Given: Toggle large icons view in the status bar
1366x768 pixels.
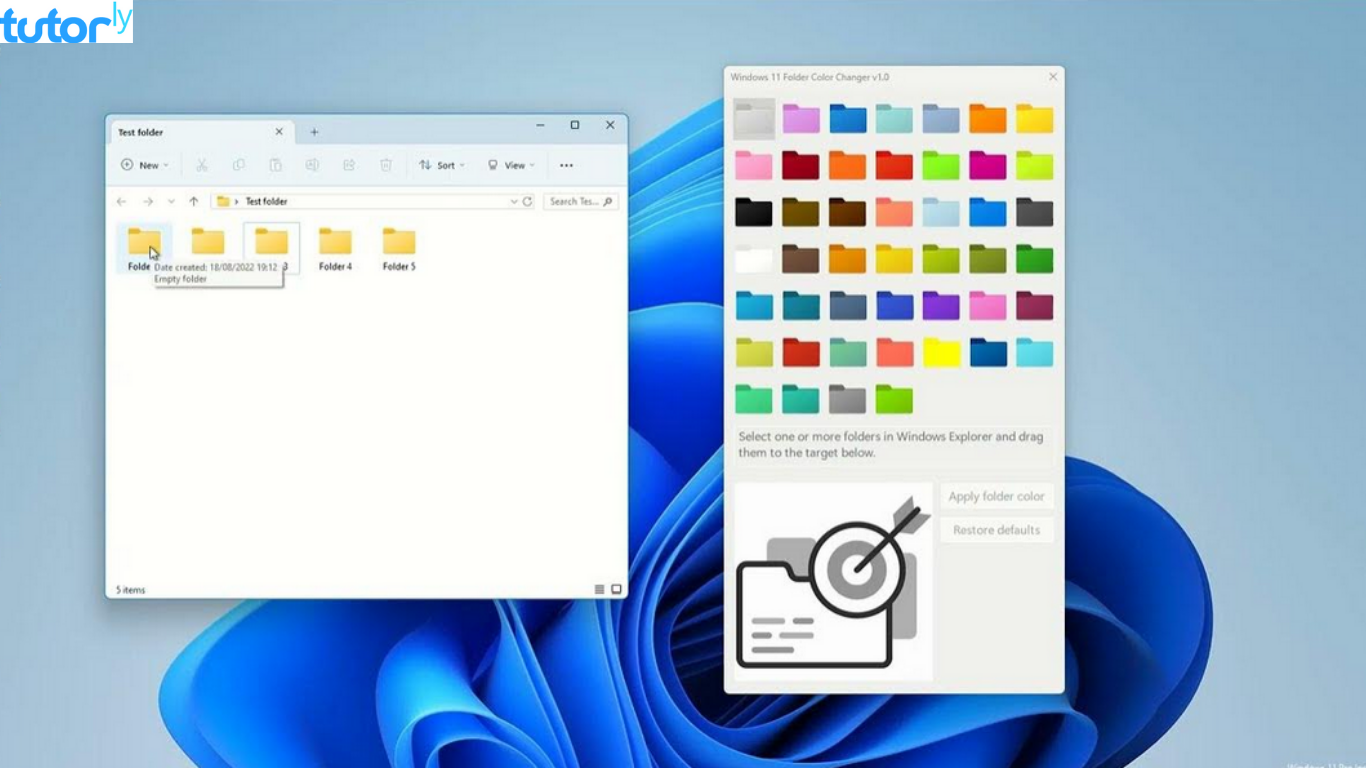Looking at the screenshot, I should pyautogui.click(x=616, y=589).
